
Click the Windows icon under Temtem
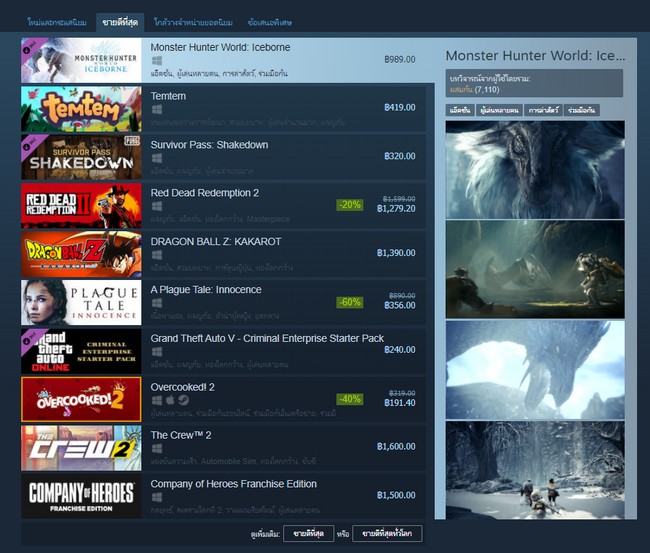pos(157,109)
